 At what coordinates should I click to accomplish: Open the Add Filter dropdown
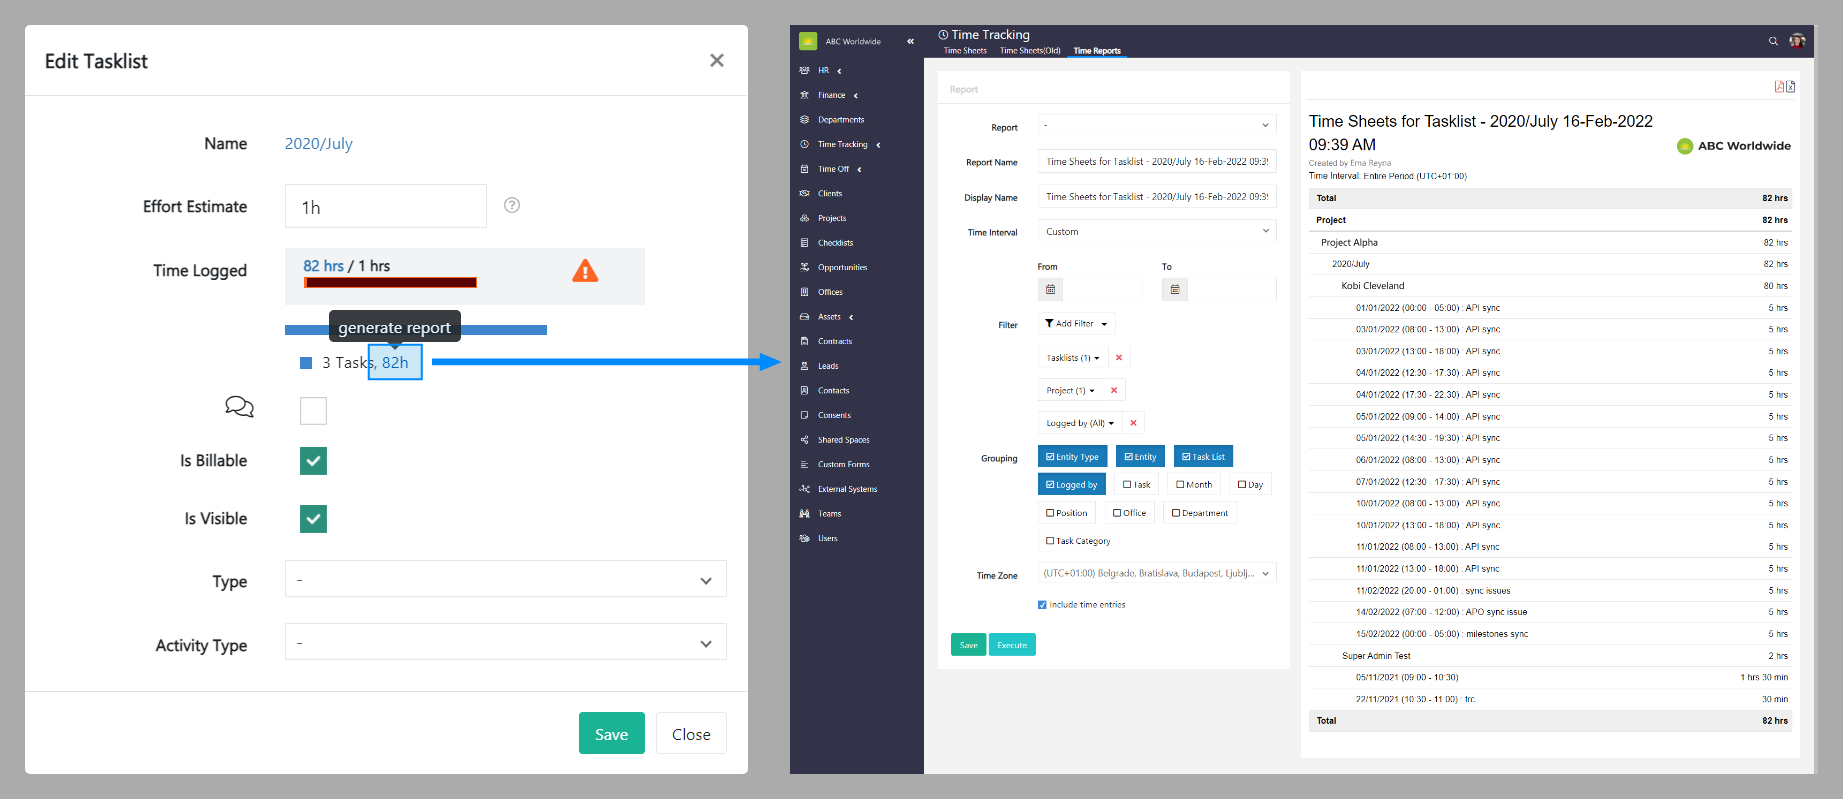1076,324
